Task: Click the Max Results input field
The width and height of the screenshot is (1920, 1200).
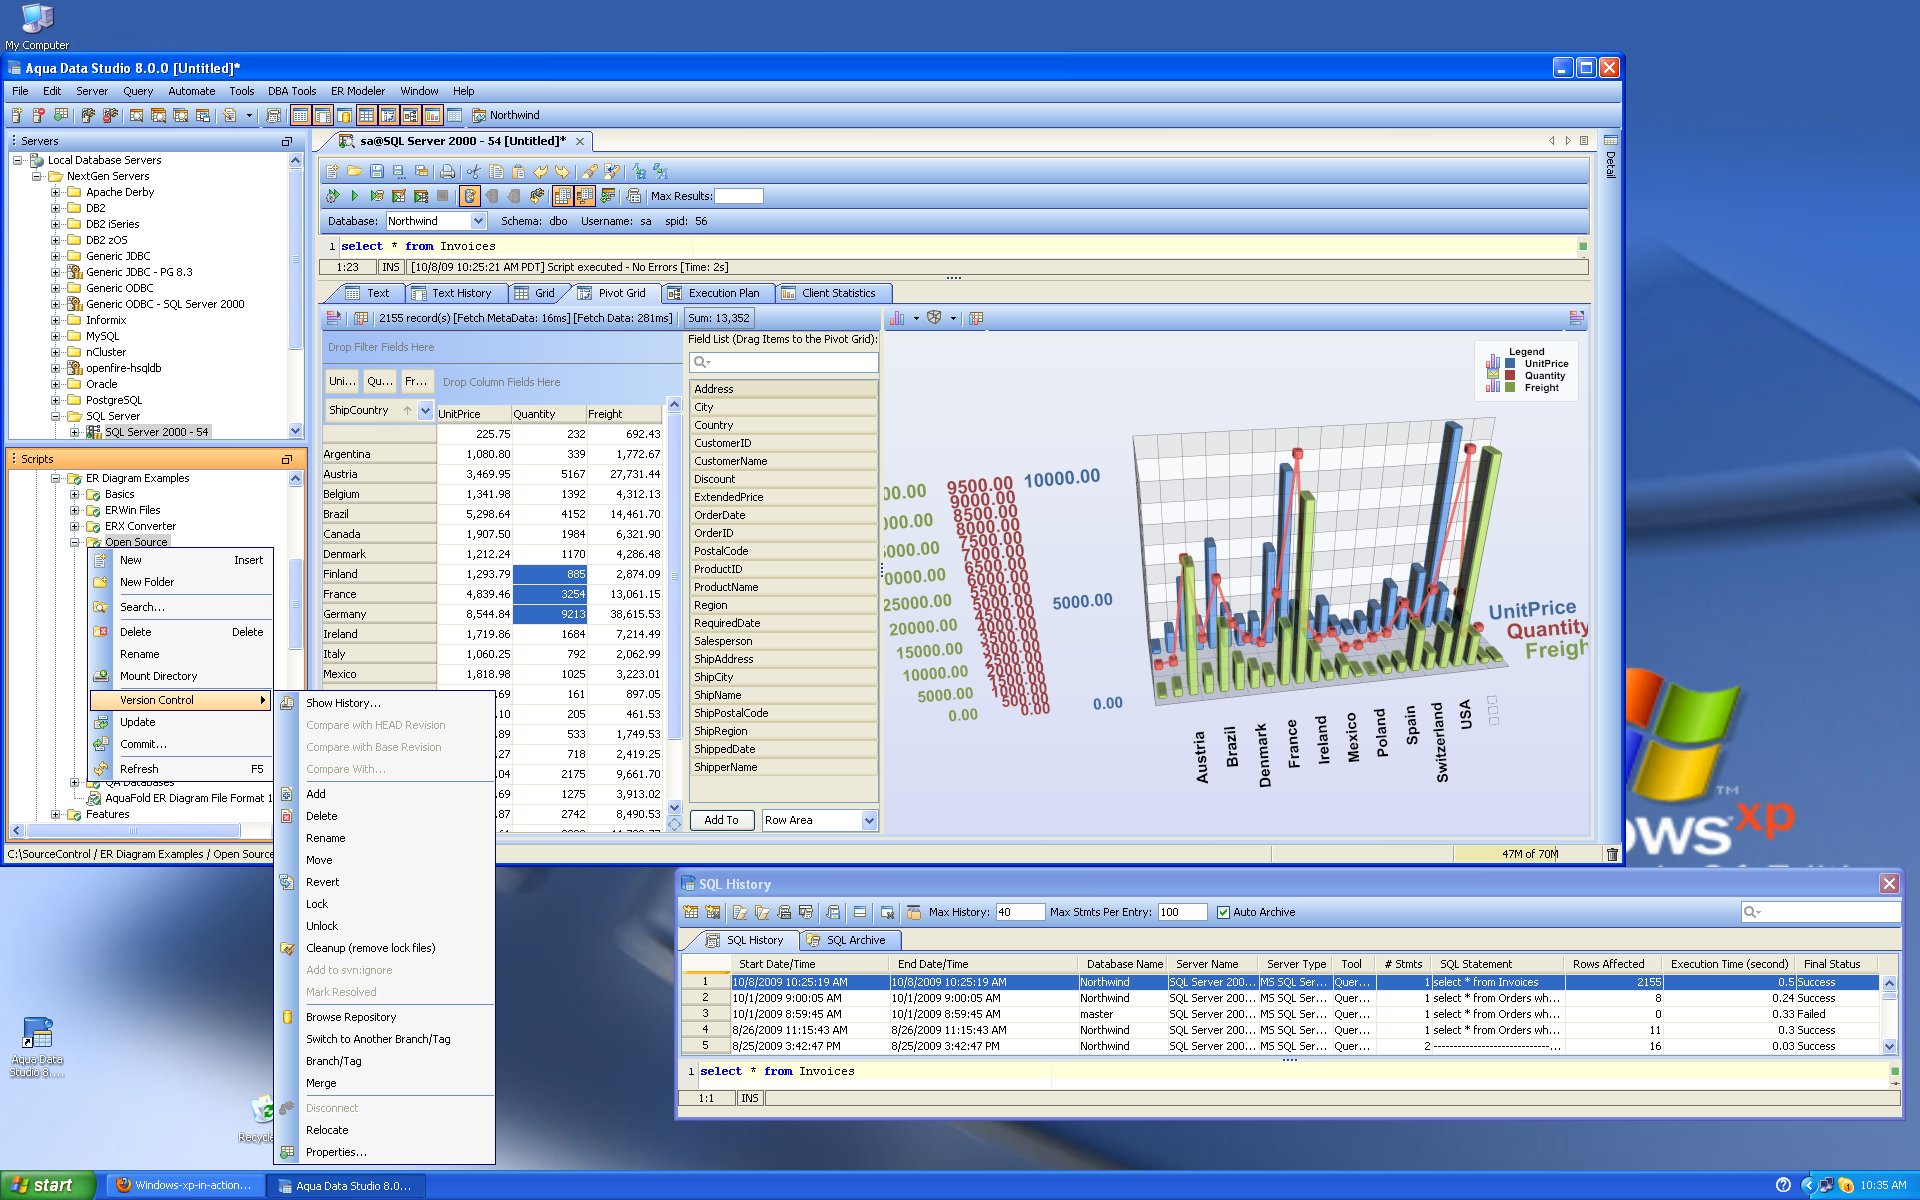Action: [739, 196]
